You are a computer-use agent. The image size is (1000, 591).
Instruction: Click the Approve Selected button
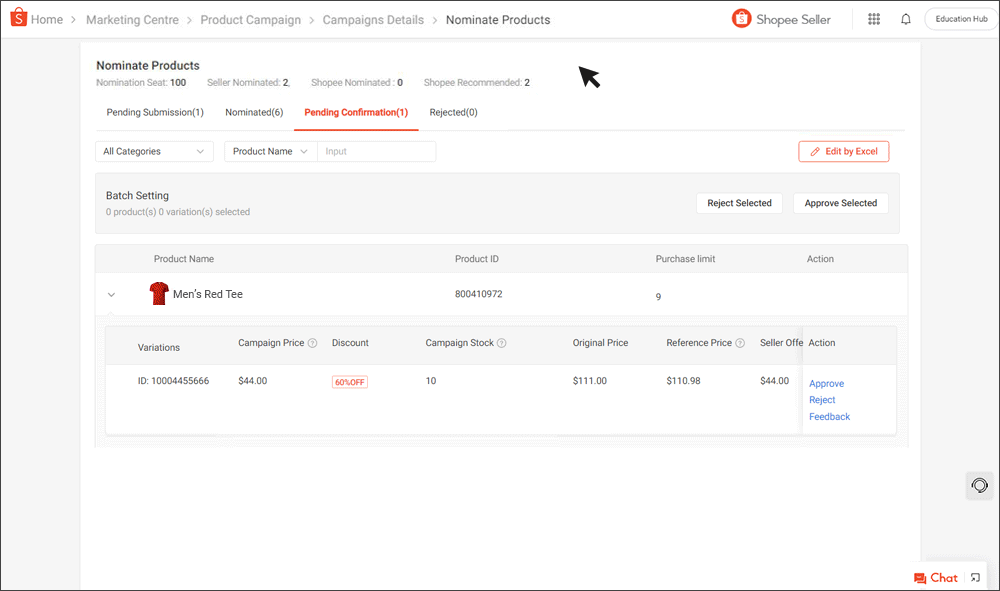coord(841,203)
